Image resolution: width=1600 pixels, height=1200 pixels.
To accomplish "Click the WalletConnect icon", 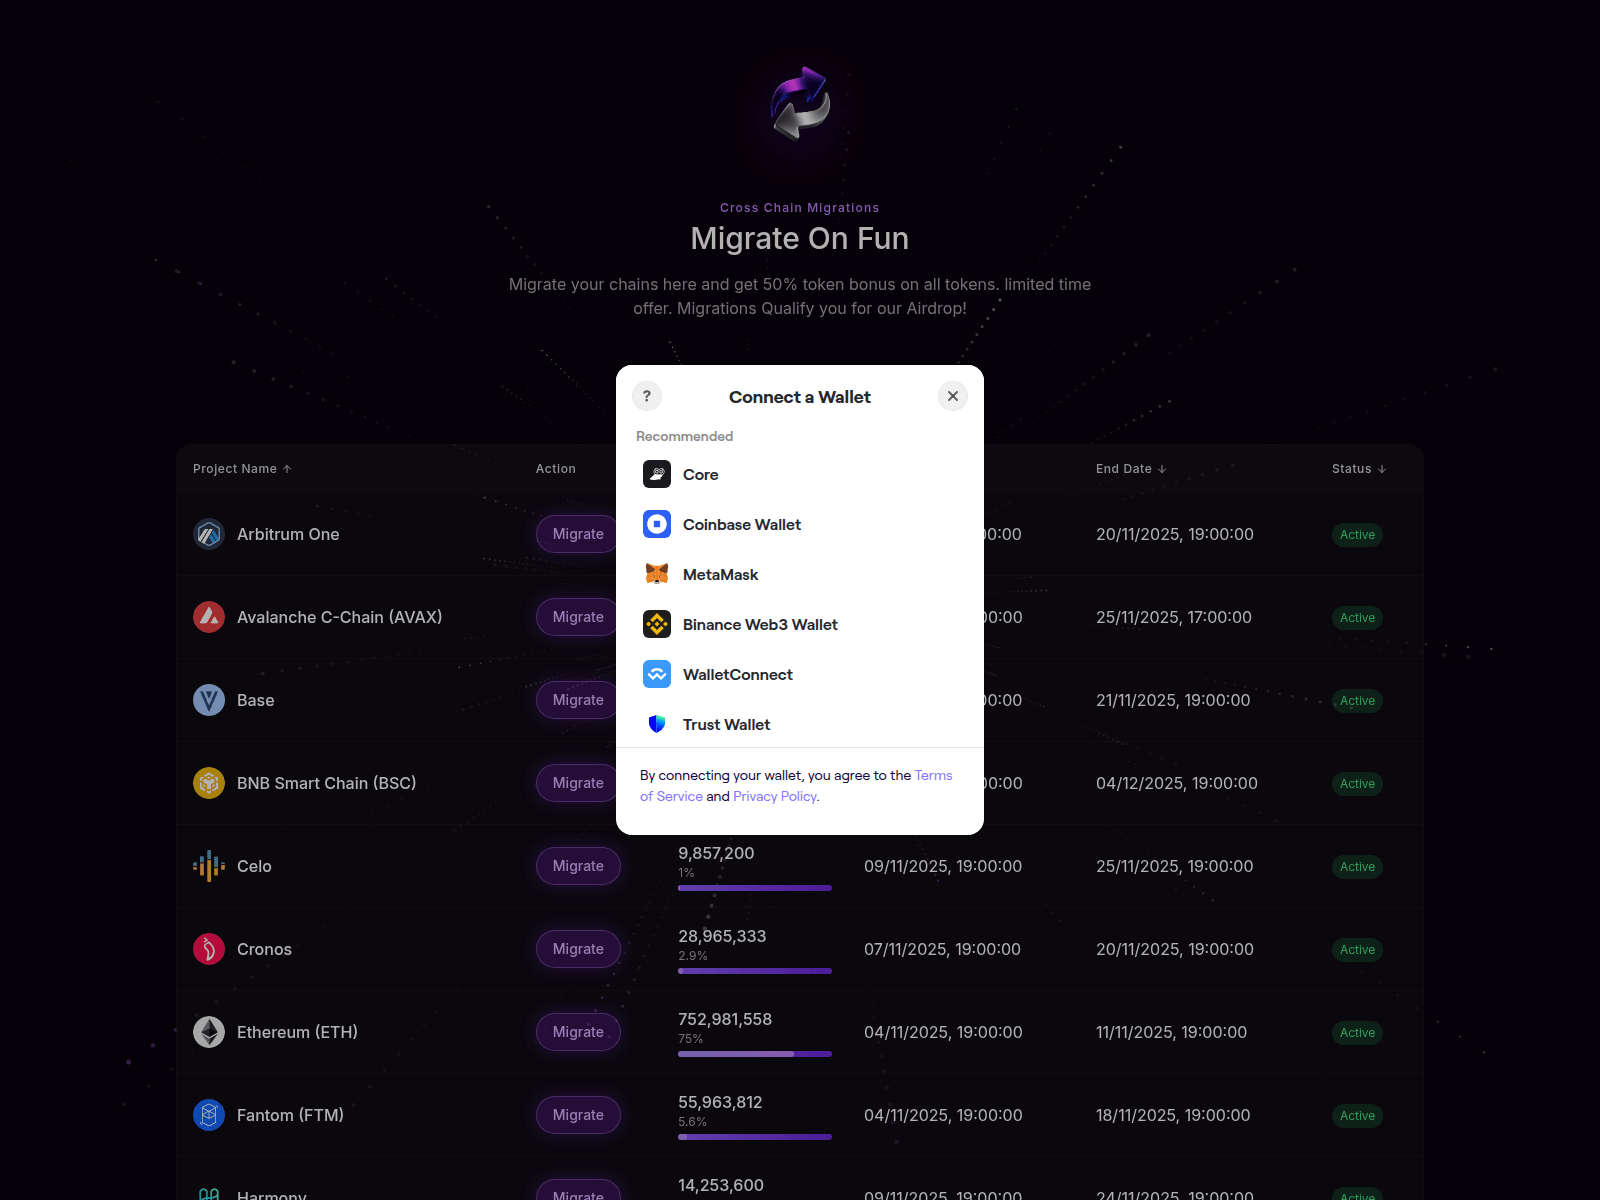I will 657,674.
